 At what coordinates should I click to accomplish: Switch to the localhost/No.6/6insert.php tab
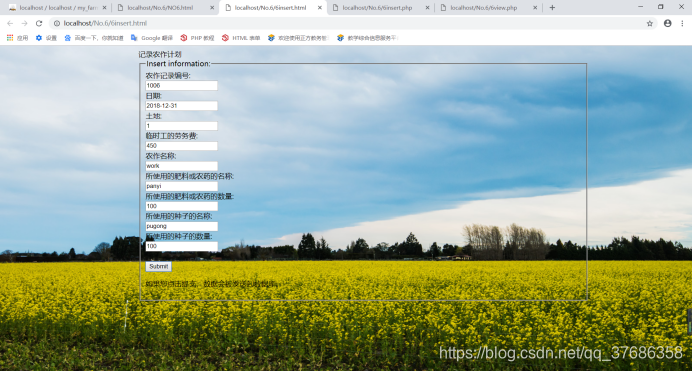point(380,8)
